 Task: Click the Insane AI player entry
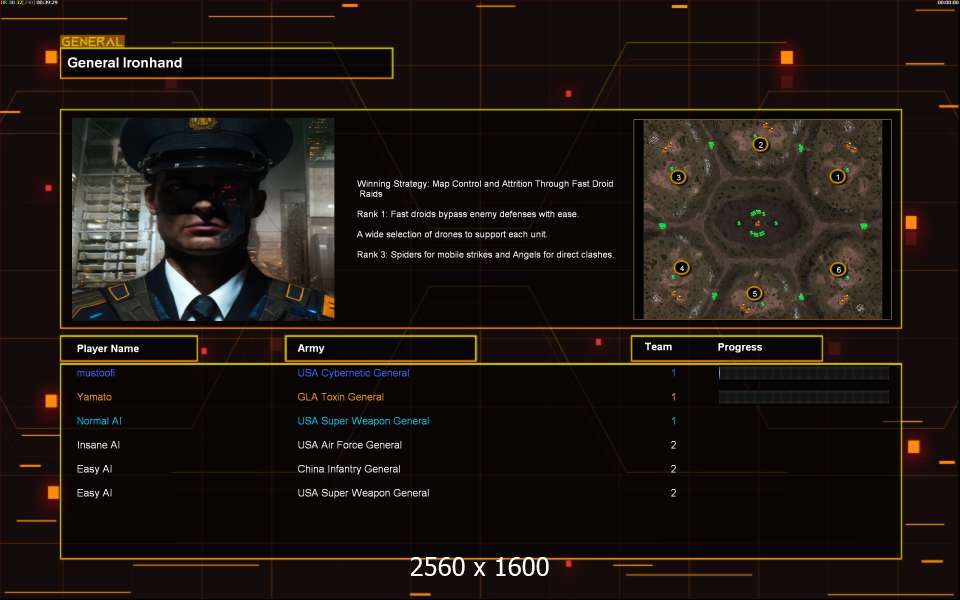pos(98,445)
